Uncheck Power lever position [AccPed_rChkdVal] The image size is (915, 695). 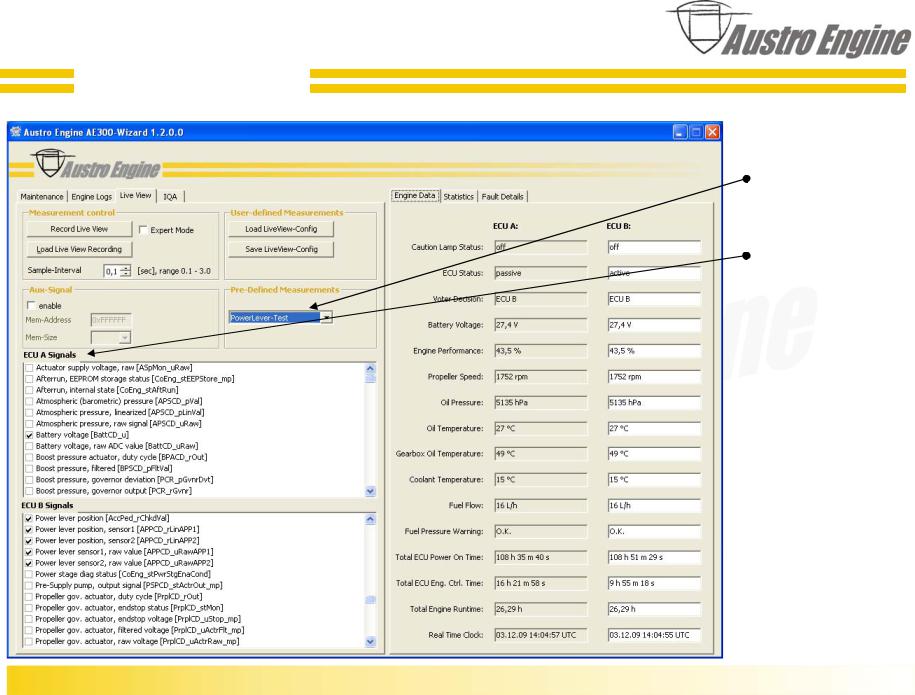pyautogui.click(x=29, y=519)
